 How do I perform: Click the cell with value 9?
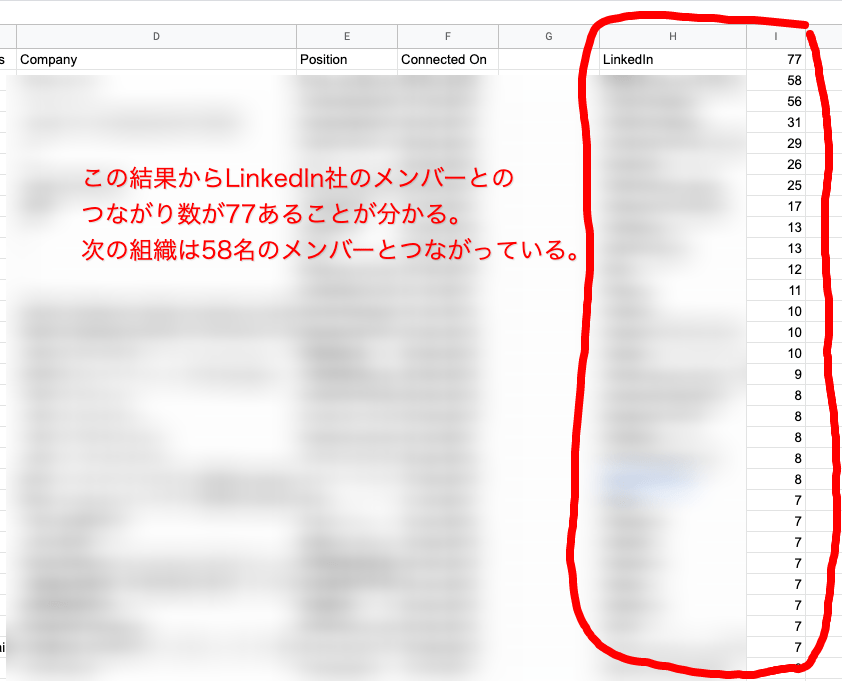(x=776, y=374)
